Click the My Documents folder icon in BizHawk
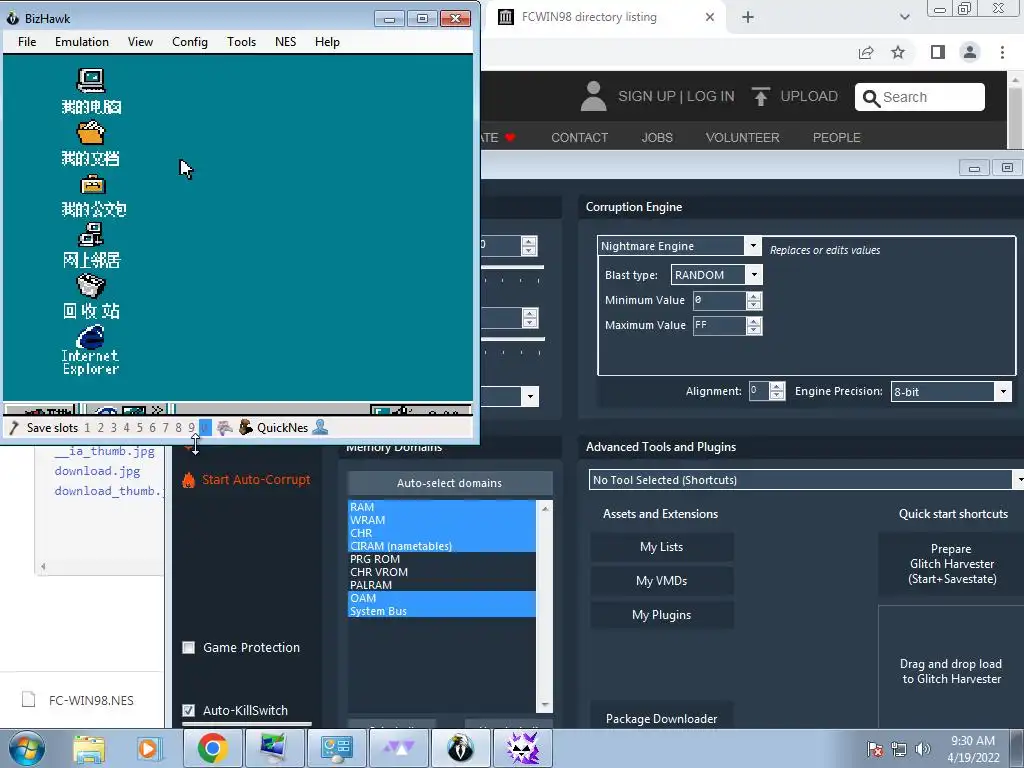 tap(91, 133)
